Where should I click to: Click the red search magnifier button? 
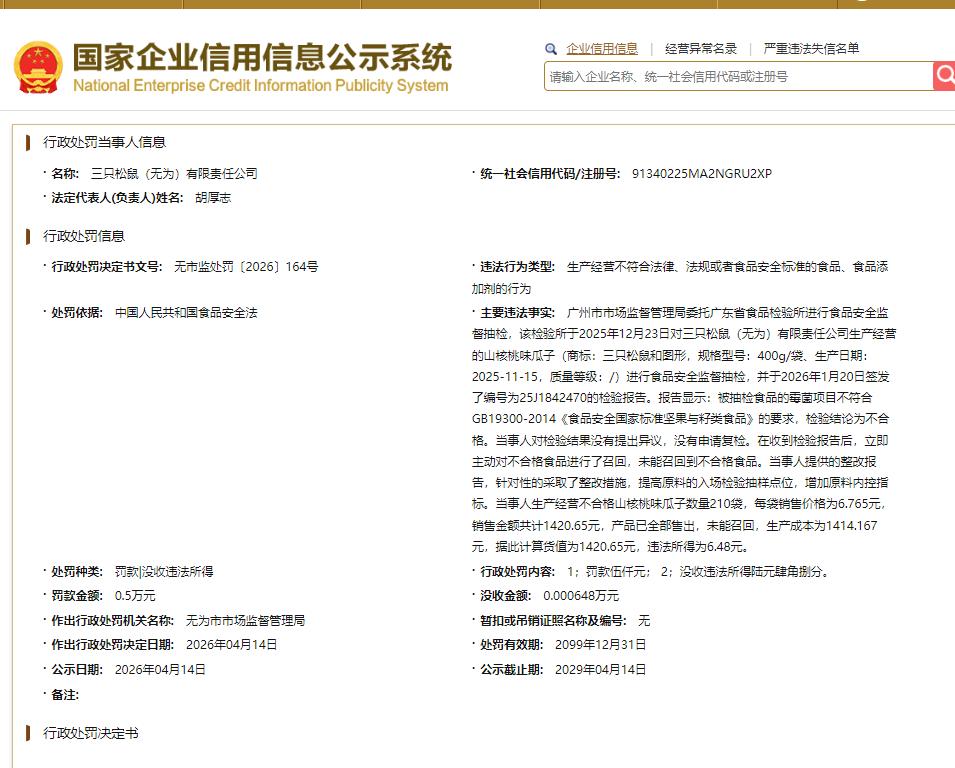click(944, 76)
